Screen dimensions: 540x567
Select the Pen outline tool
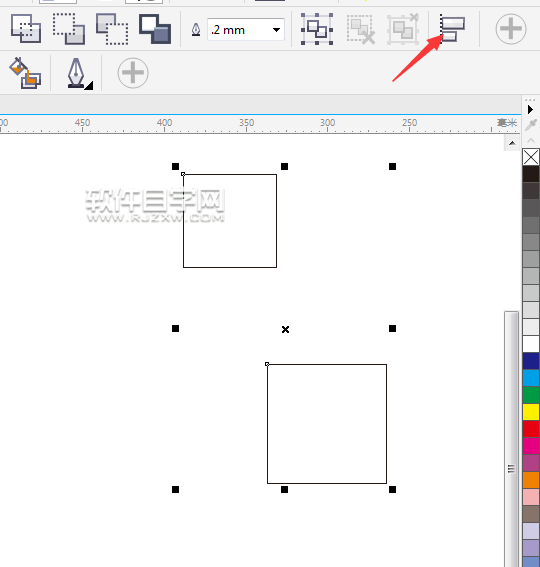click(78, 73)
